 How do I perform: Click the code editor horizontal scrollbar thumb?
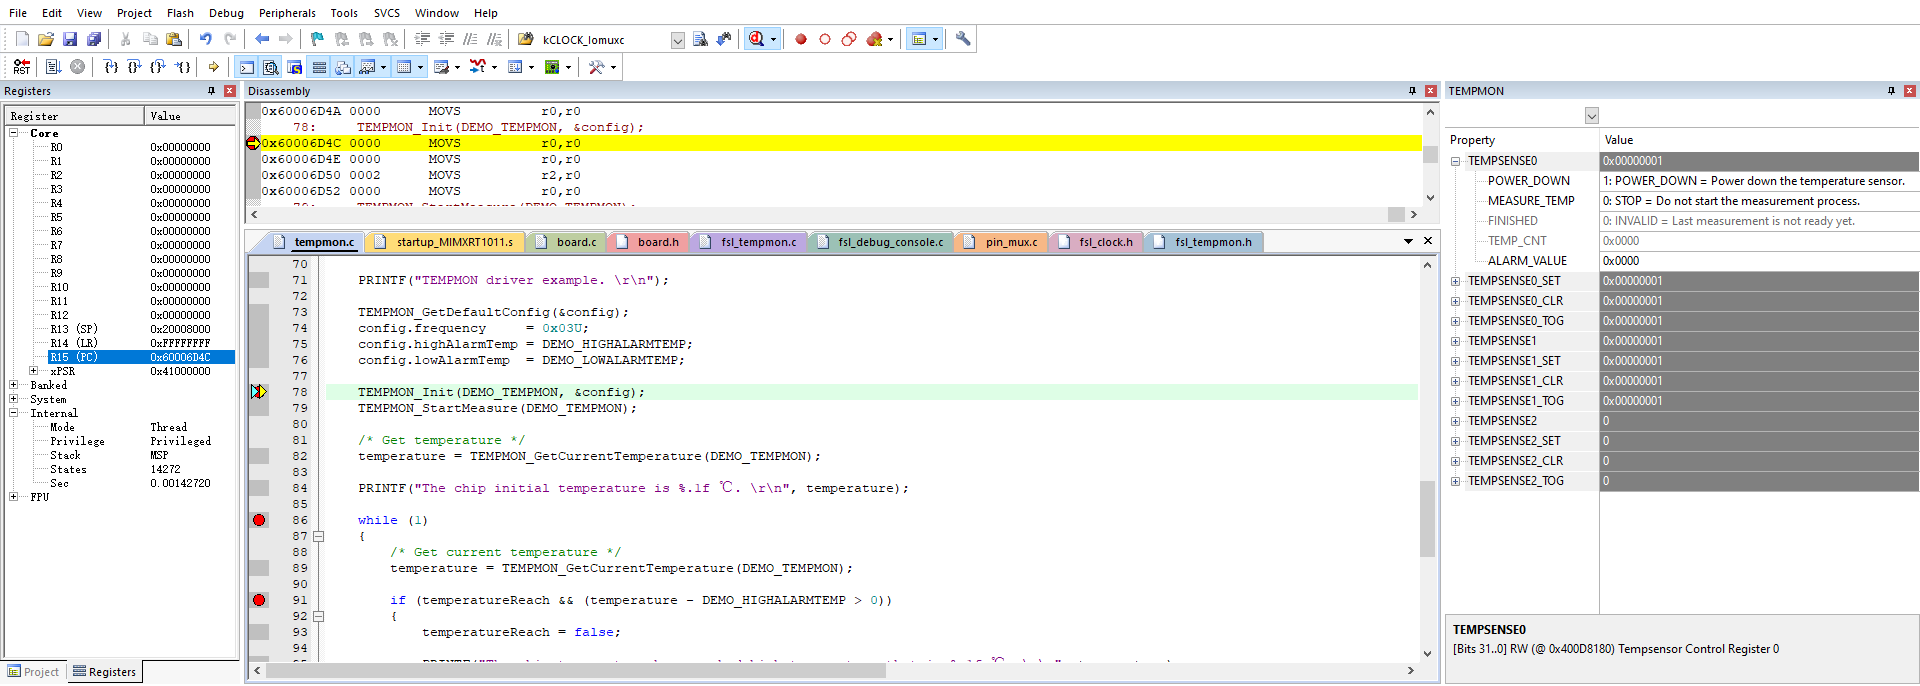576,671
